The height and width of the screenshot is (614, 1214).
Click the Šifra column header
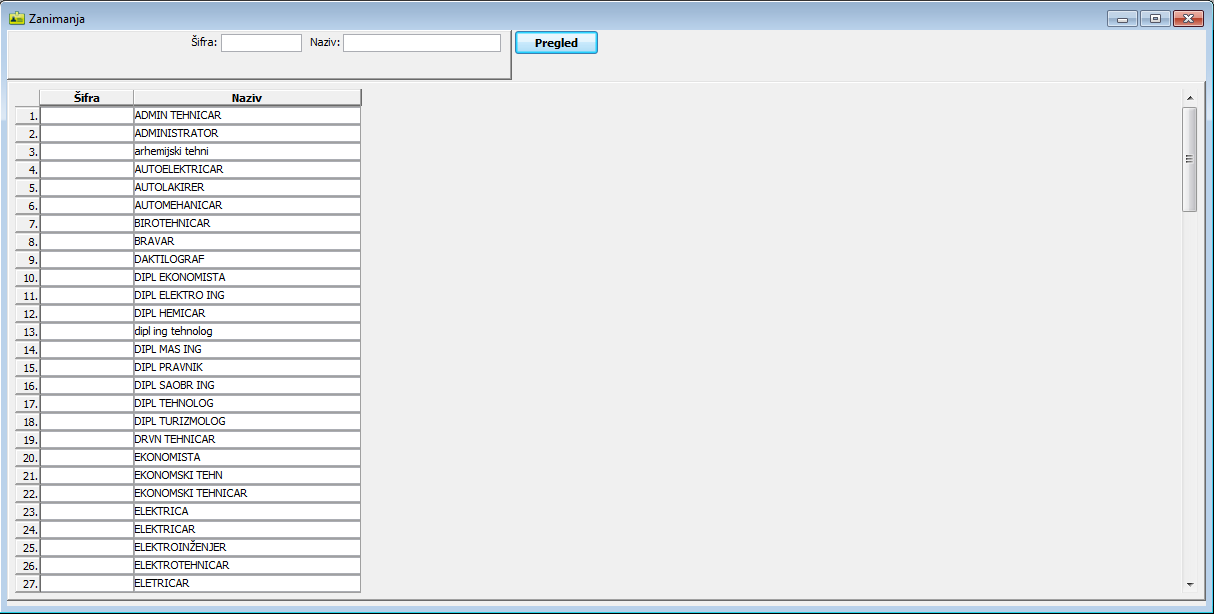pos(87,98)
